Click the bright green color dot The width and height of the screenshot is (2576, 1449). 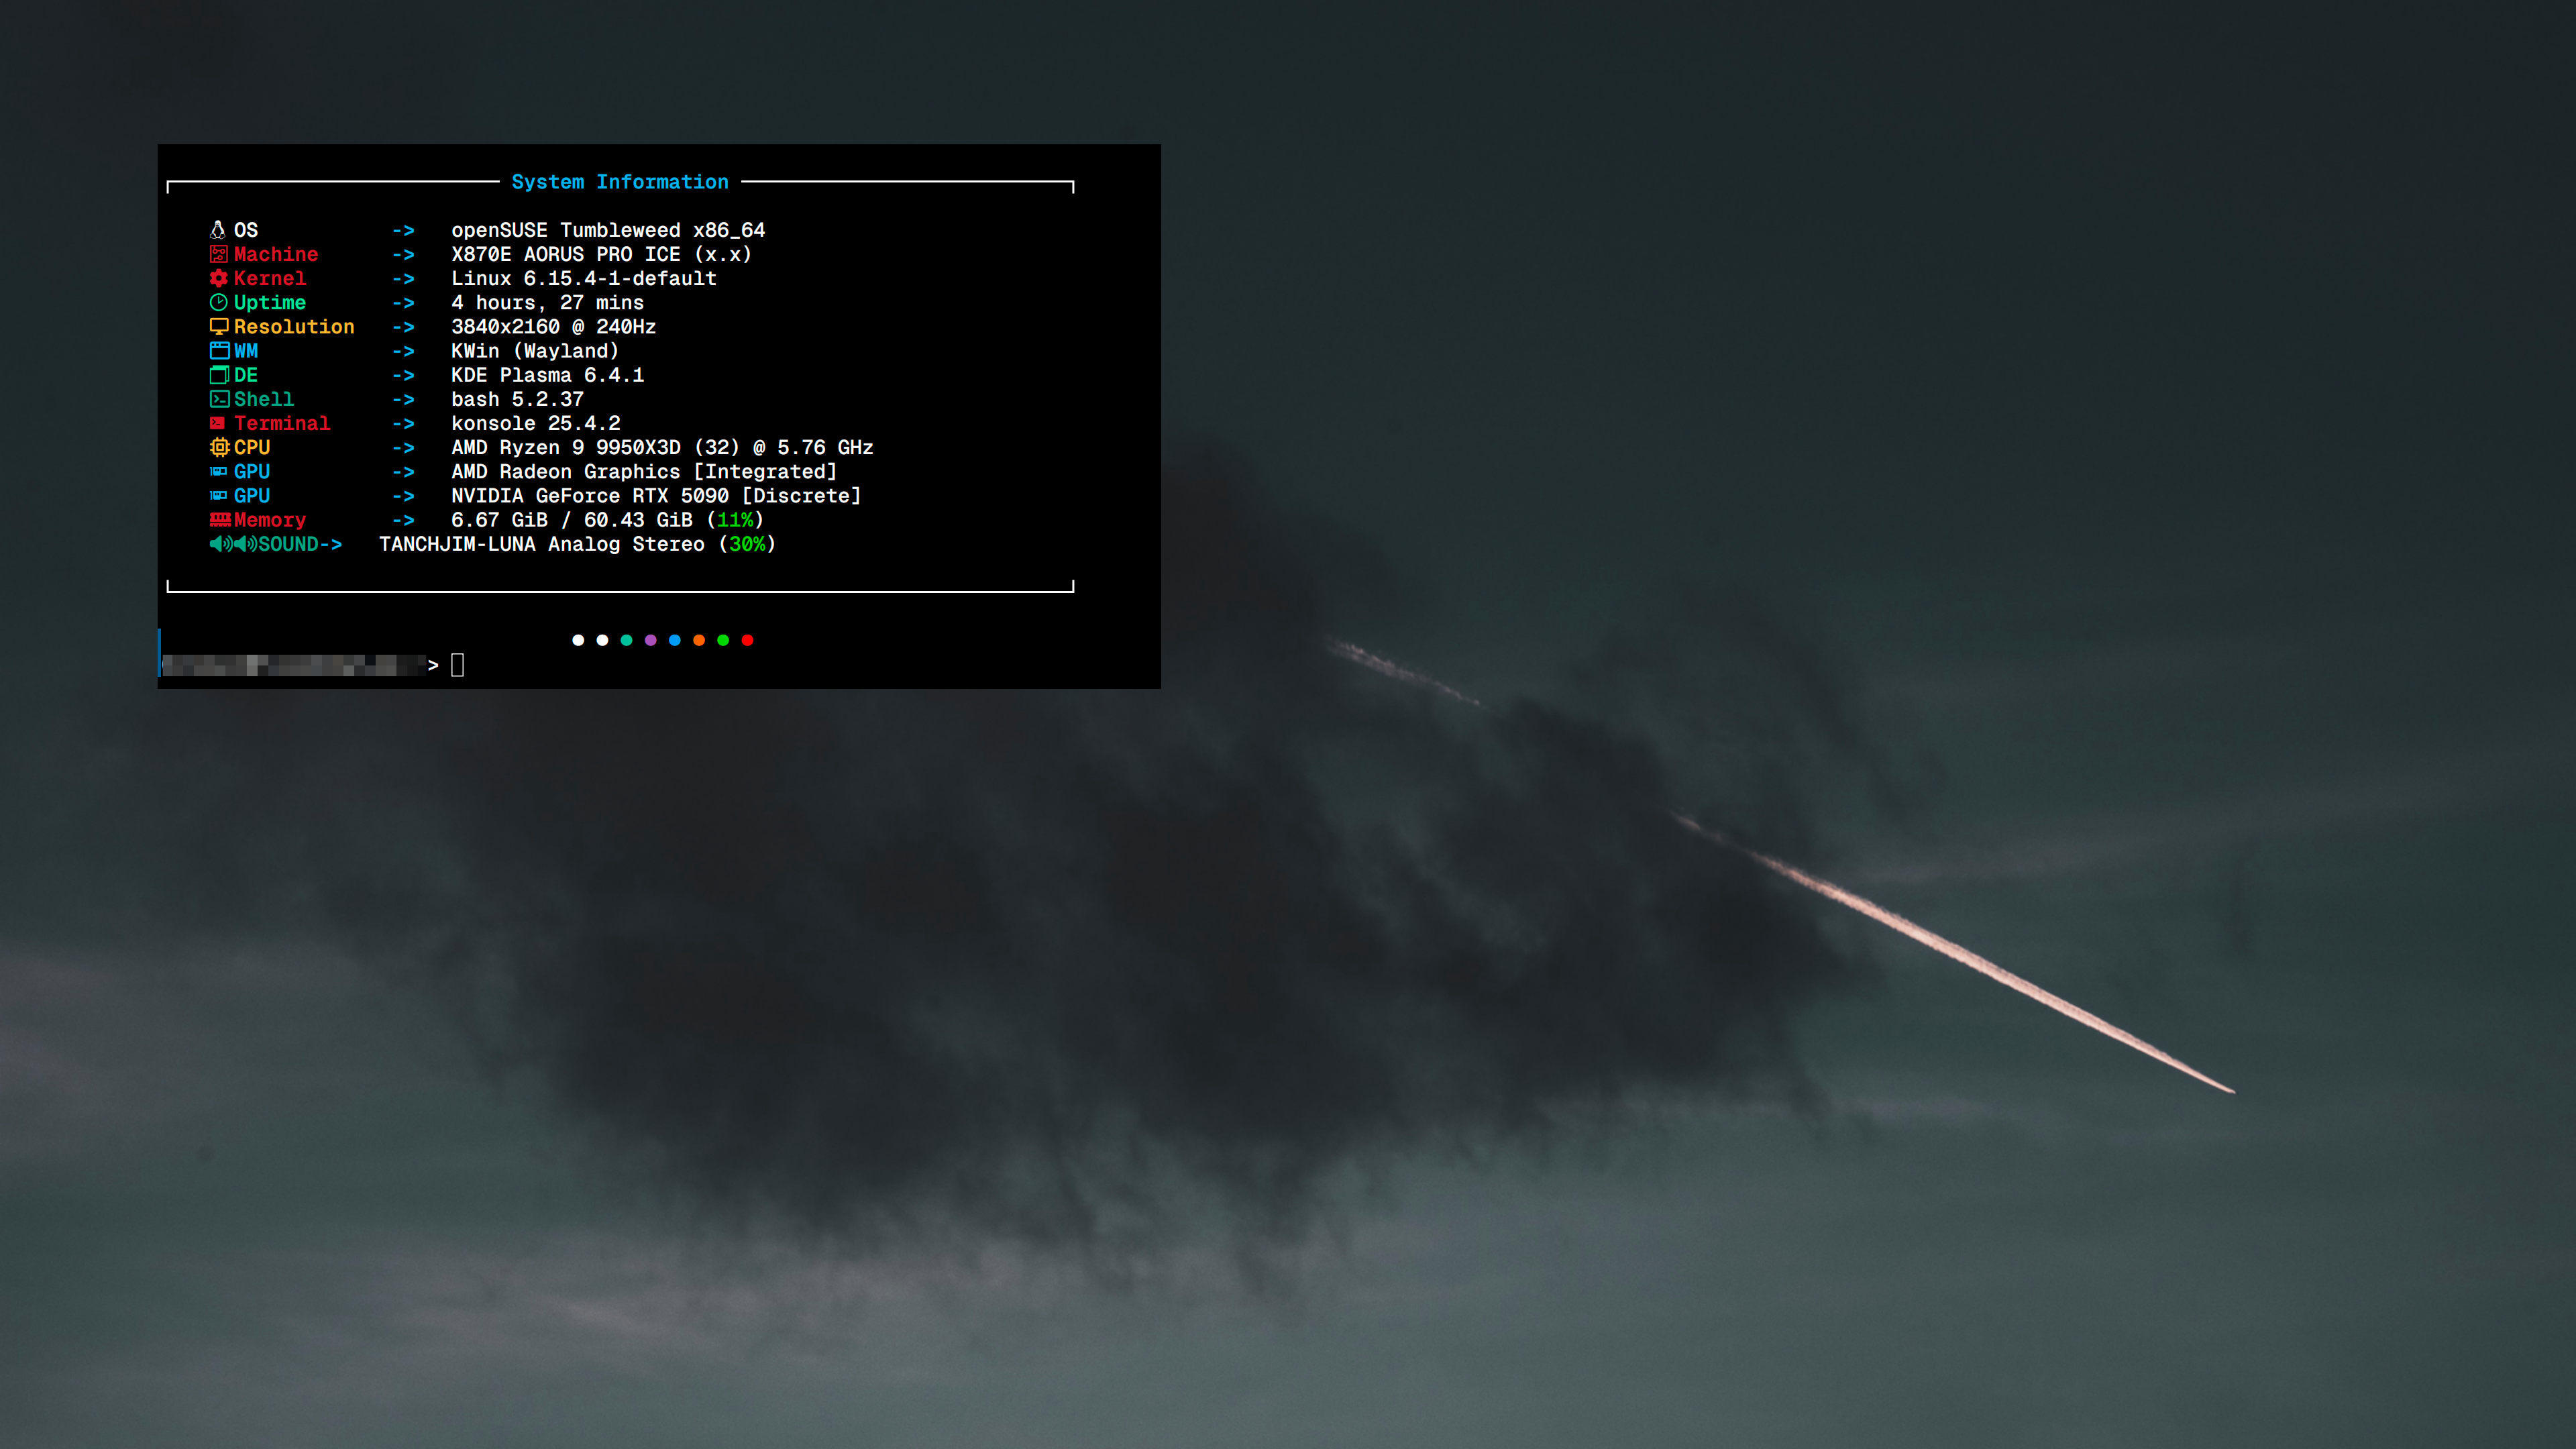pyautogui.click(x=723, y=640)
